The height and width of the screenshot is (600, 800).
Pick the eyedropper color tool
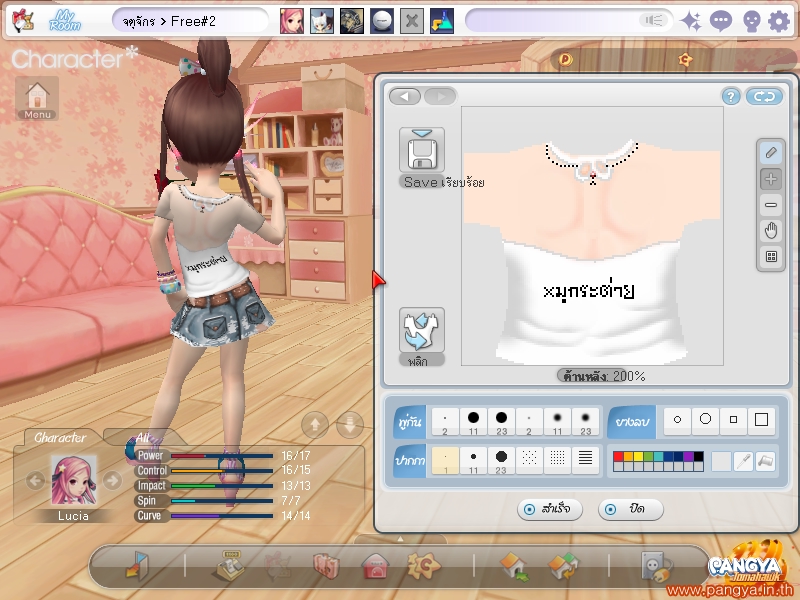pos(744,461)
